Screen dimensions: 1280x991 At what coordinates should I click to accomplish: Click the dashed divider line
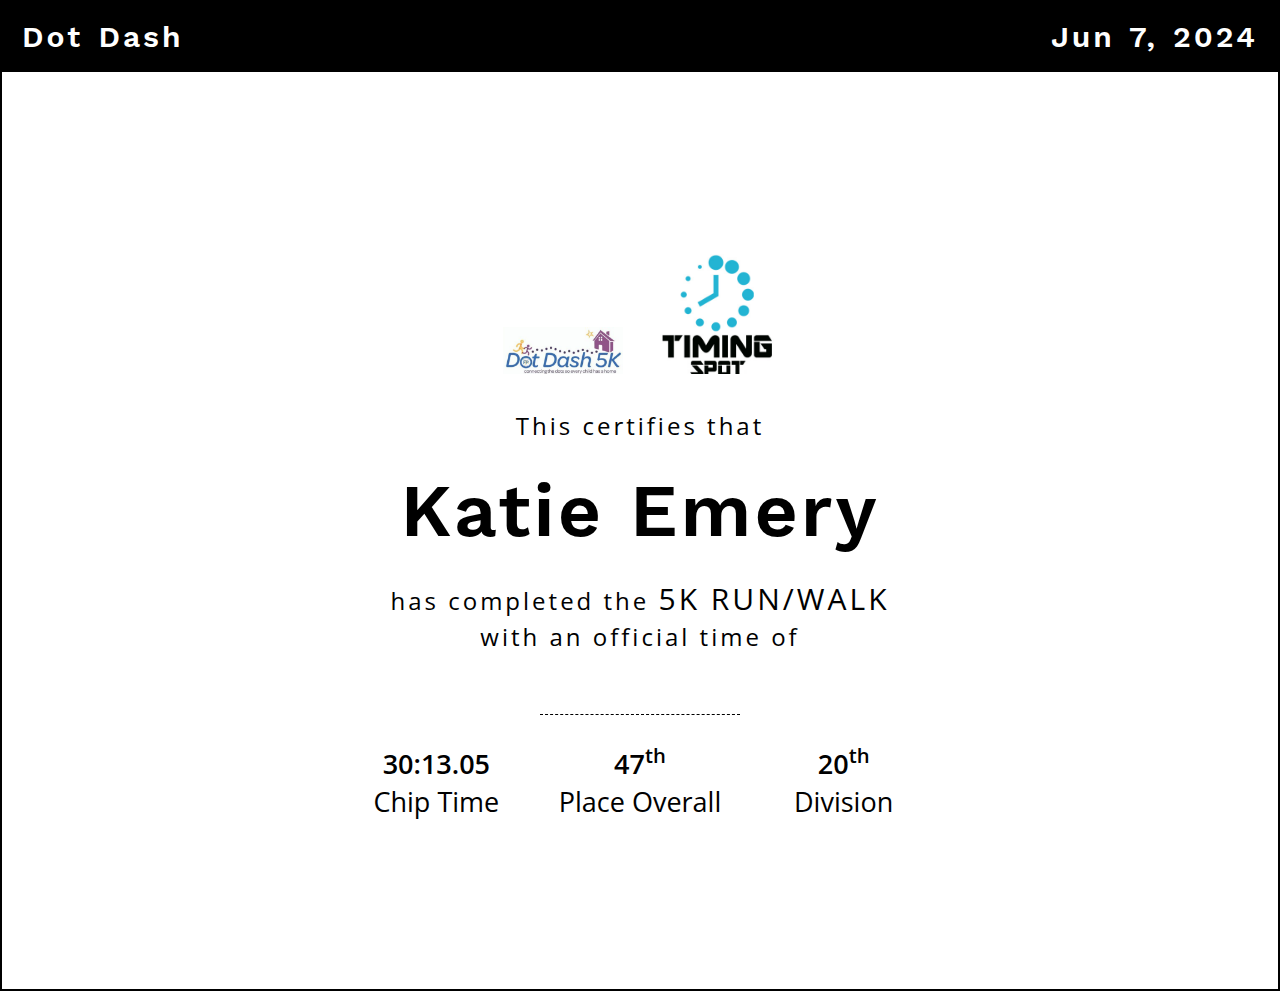pos(639,714)
